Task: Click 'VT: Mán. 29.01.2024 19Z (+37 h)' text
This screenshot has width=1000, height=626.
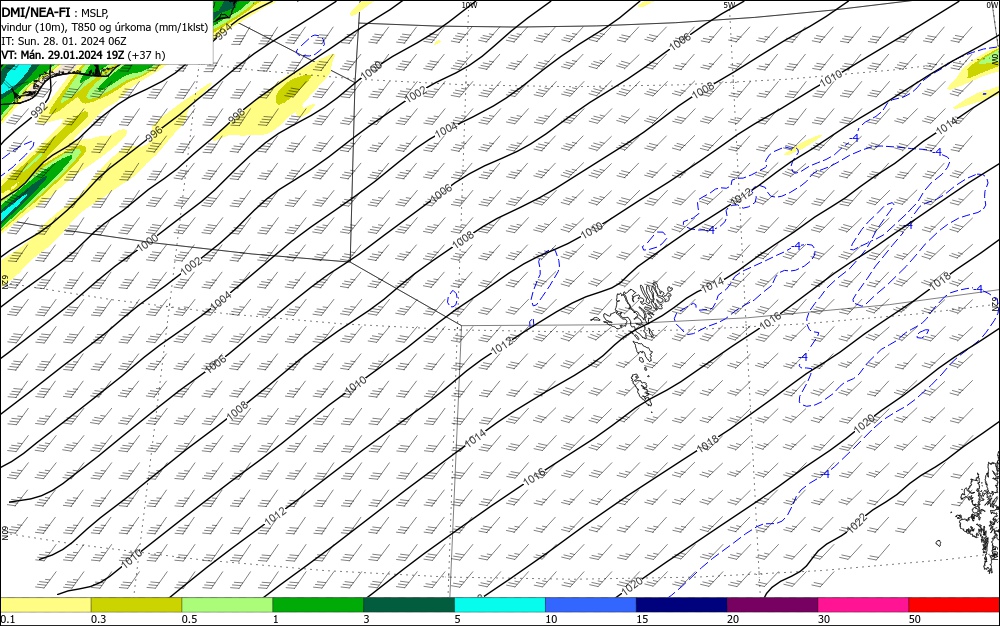Action: click(83, 55)
